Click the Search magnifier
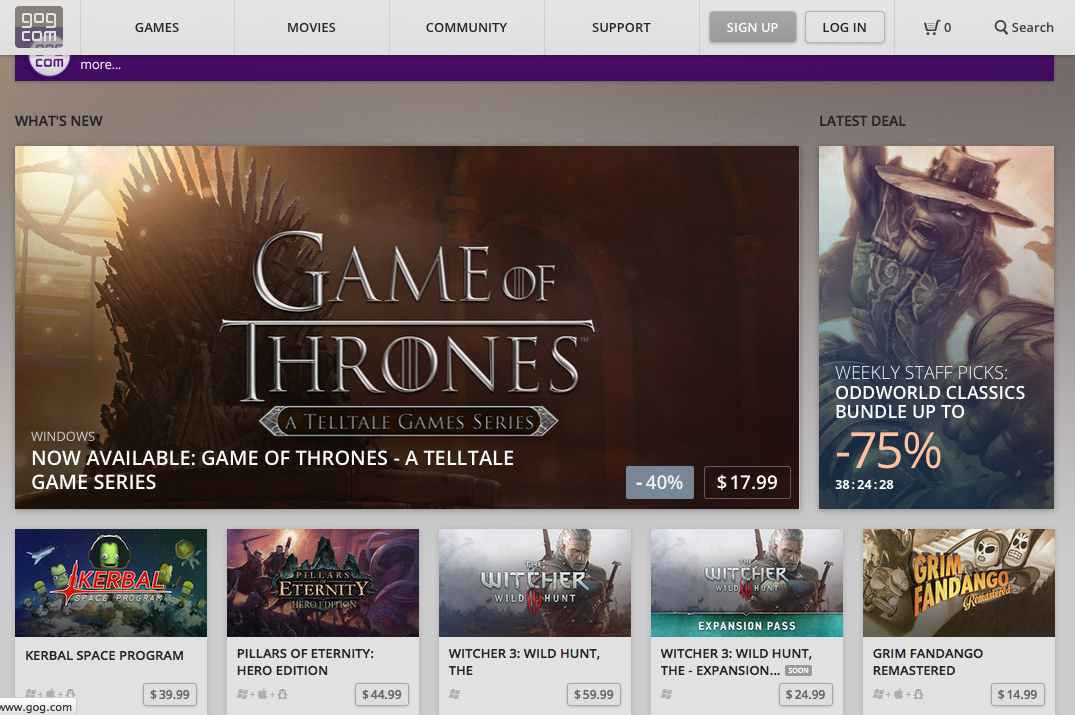The width and height of the screenshot is (1075, 715). point(1001,27)
